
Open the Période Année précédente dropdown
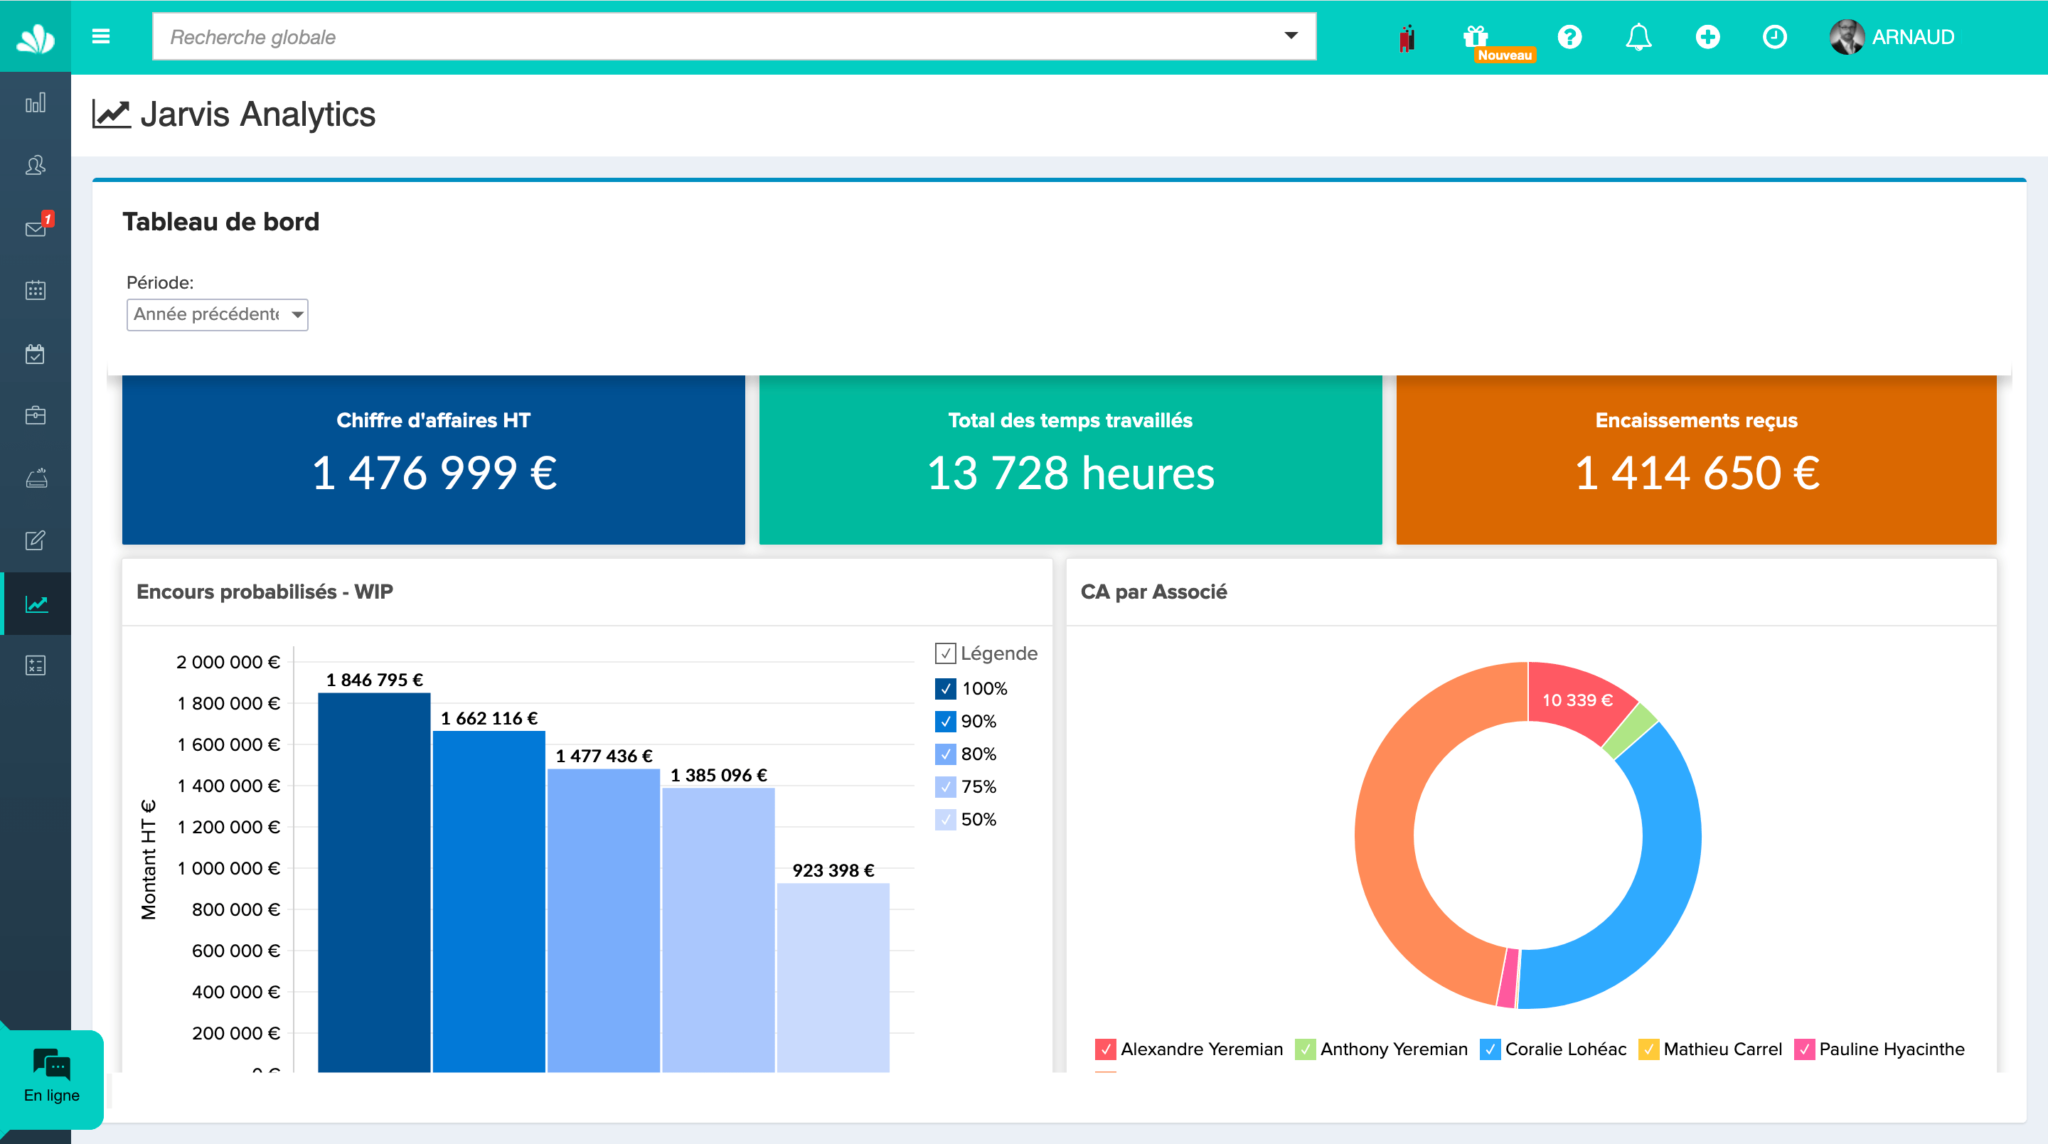point(216,315)
